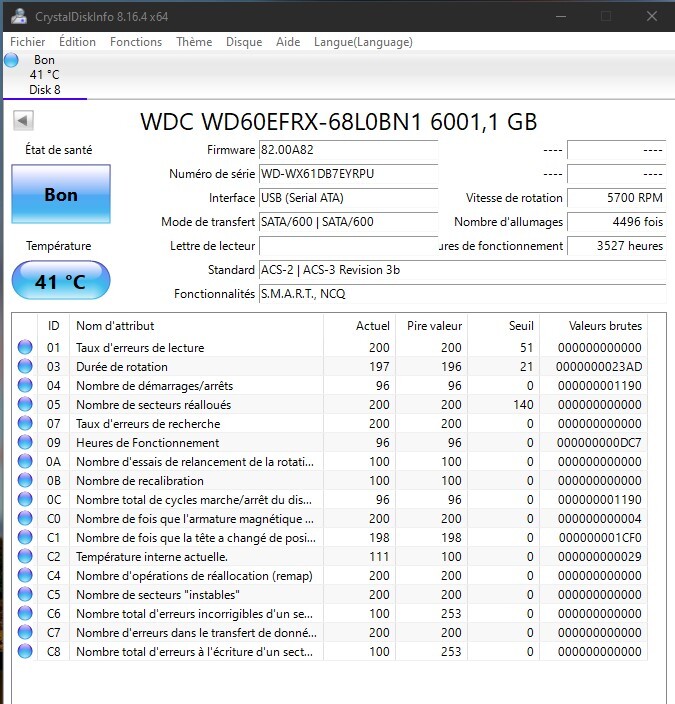This screenshot has height=704, width=675.
Task: Click the CrystalDiskInfo app icon in title bar
Action: coord(19,17)
